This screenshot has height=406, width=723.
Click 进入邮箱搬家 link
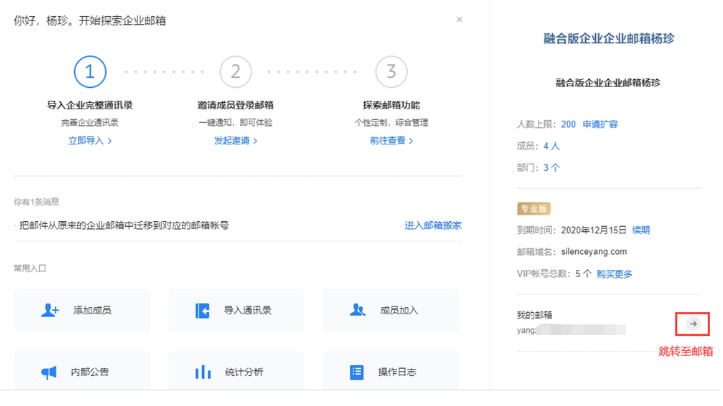pos(432,226)
